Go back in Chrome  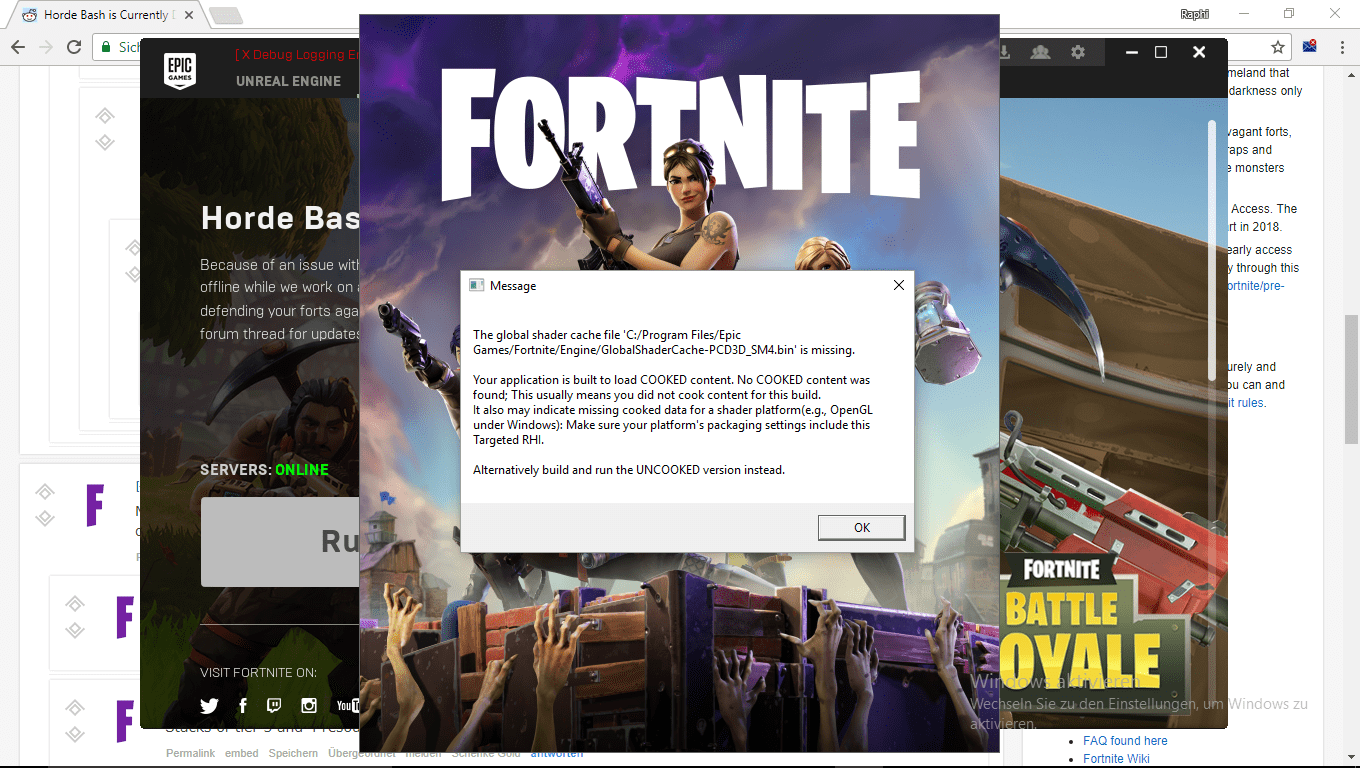click(x=18, y=47)
